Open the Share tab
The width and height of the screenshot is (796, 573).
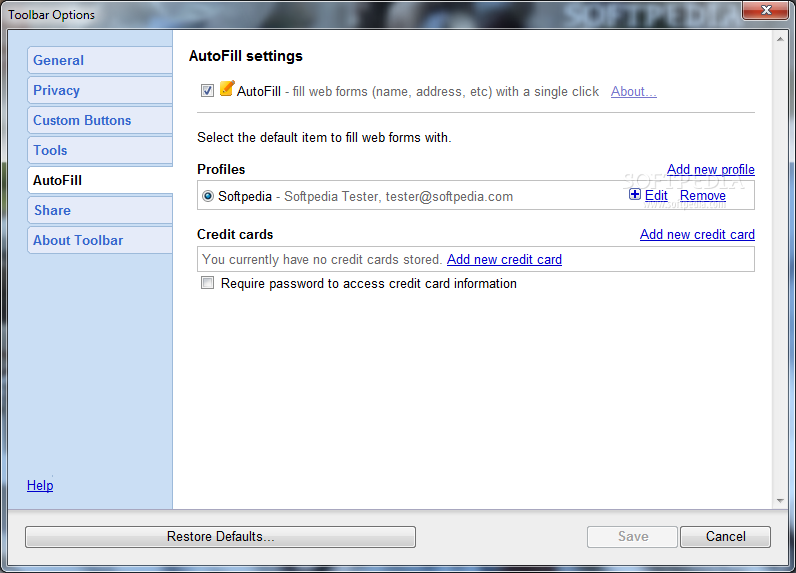(x=100, y=210)
